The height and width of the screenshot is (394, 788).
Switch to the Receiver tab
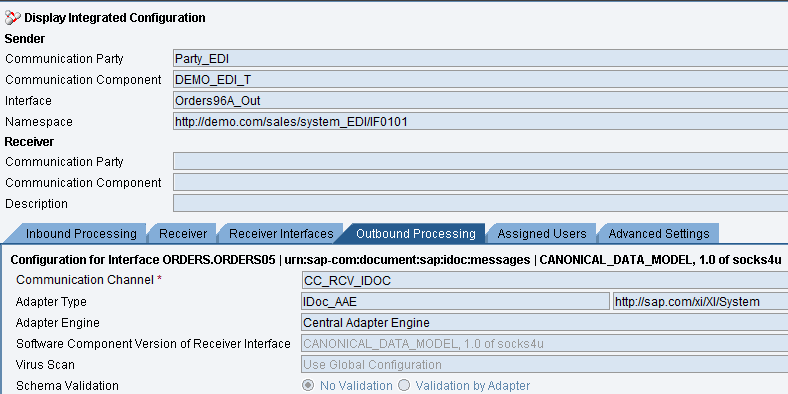click(183, 234)
